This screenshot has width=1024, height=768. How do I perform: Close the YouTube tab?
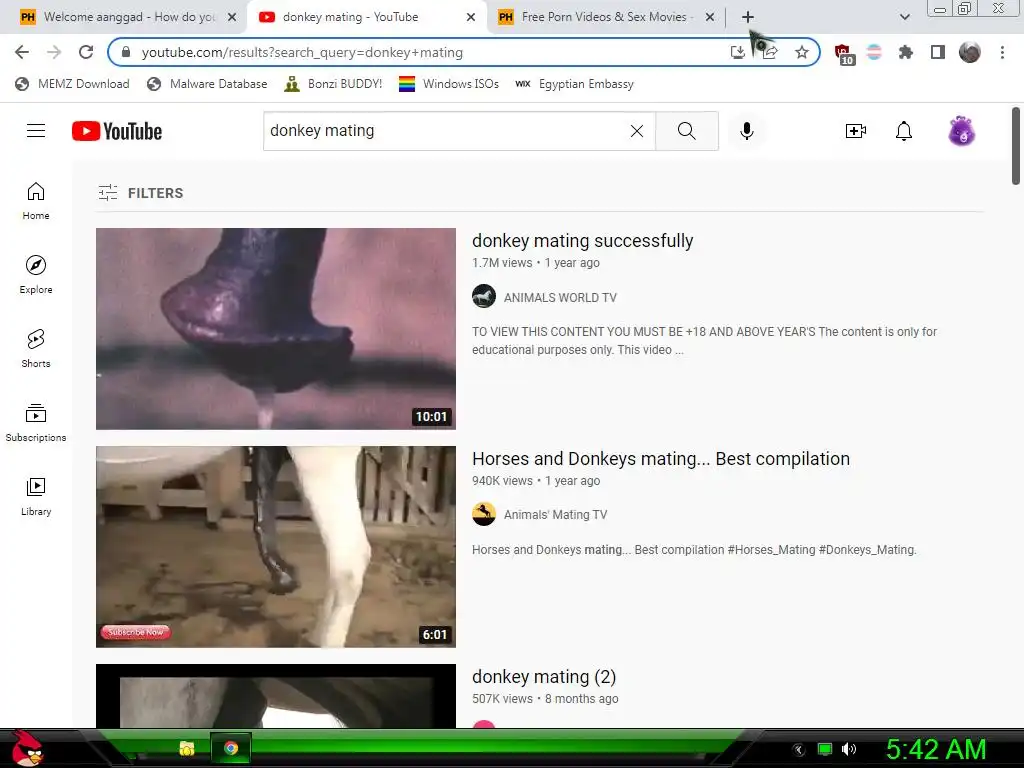point(471,17)
